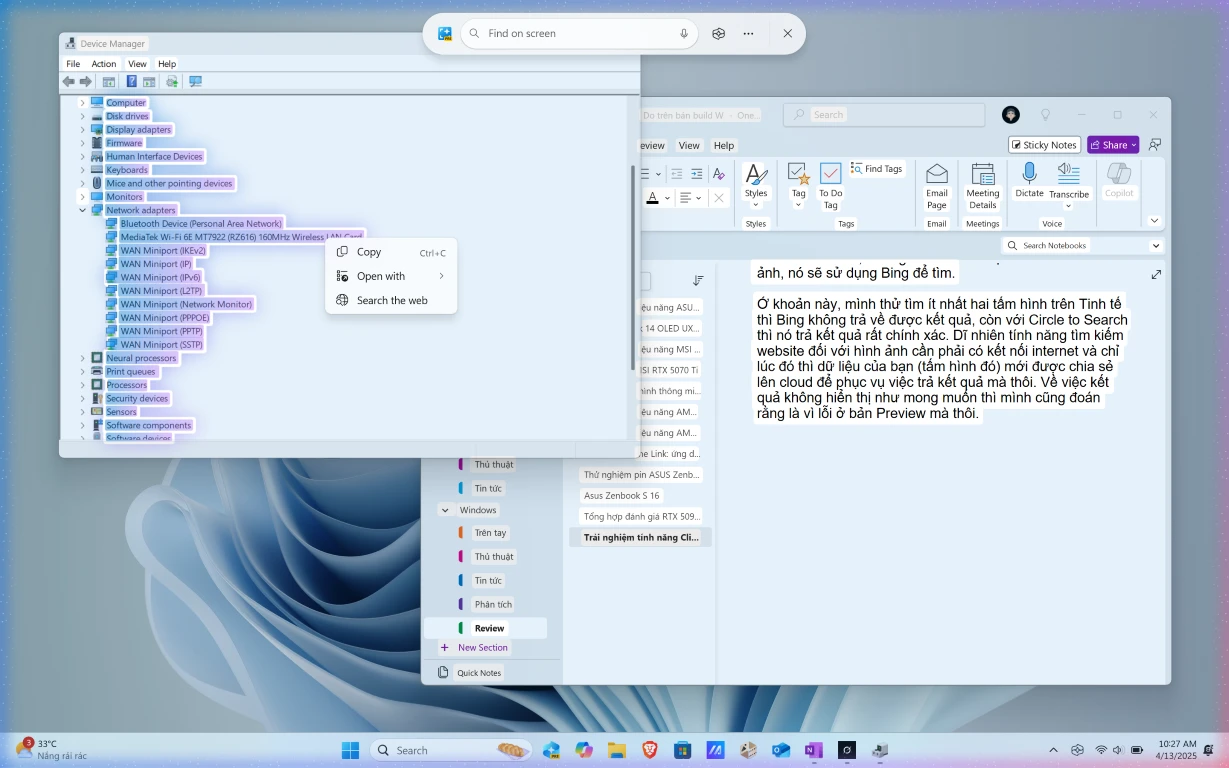Click the Forward arrow in Device Manager toolbar
The image size is (1229, 768).
pos(86,82)
